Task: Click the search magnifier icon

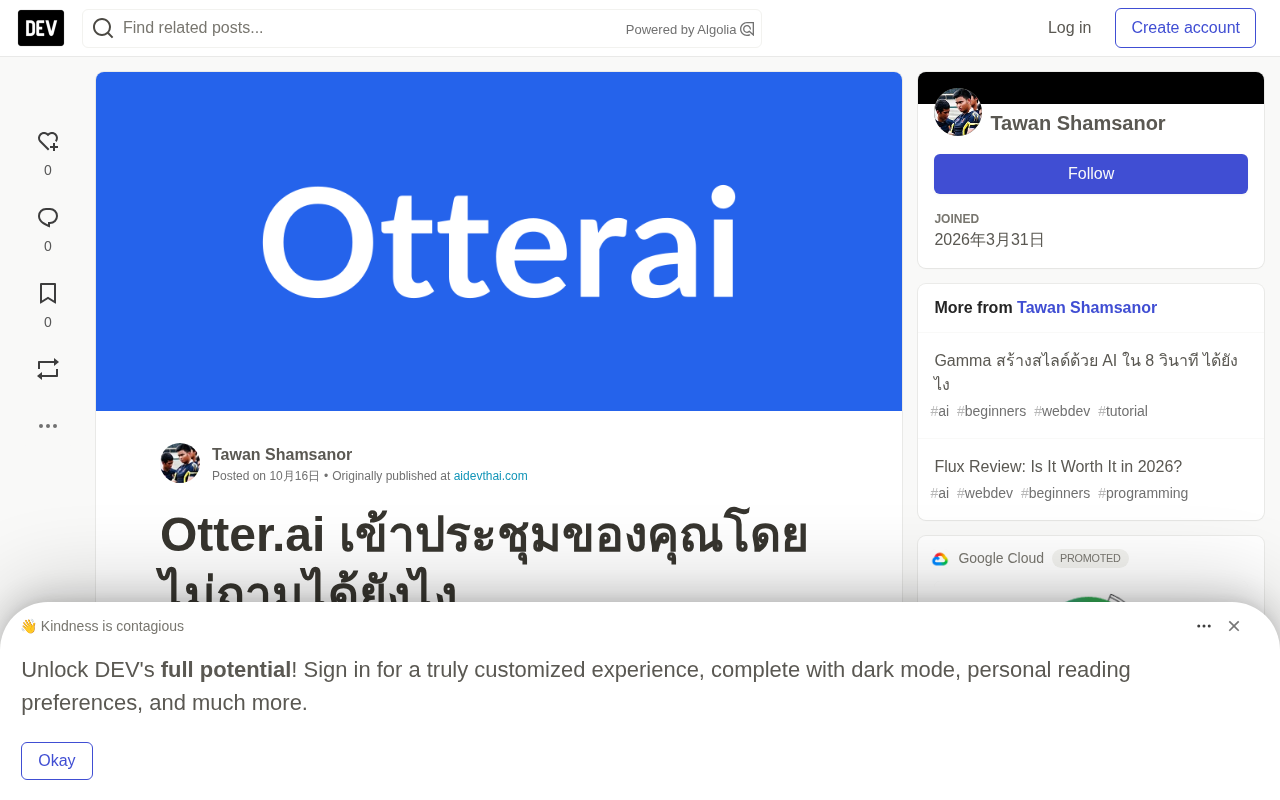Action: pyautogui.click(x=103, y=28)
